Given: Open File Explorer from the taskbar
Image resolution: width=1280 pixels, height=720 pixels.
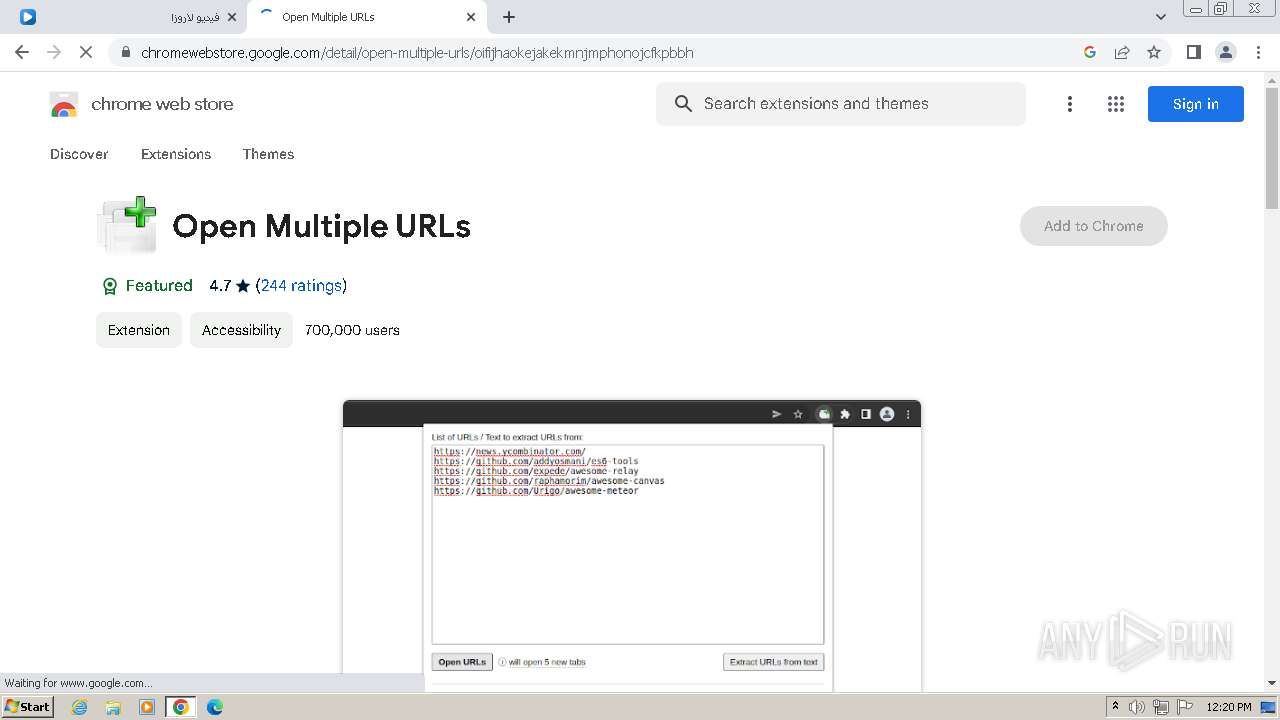Looking at the screenshot, I should [113, 707].
